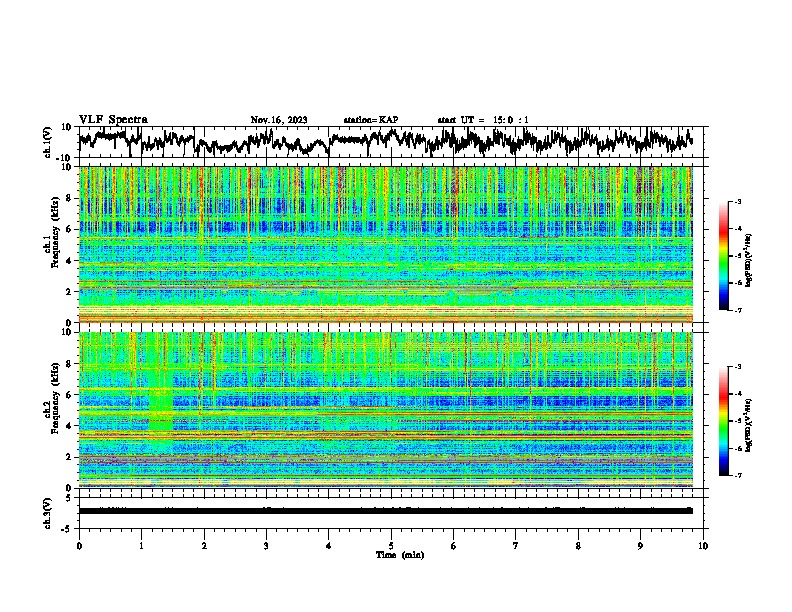Click the ch.1 voltage waveform trace

(385, 141)
